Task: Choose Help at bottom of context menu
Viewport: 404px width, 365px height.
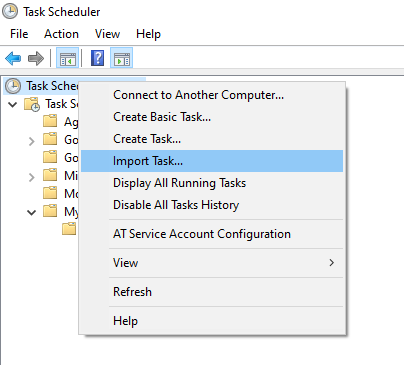Action: pyautogui.click(x=212, y=321)
